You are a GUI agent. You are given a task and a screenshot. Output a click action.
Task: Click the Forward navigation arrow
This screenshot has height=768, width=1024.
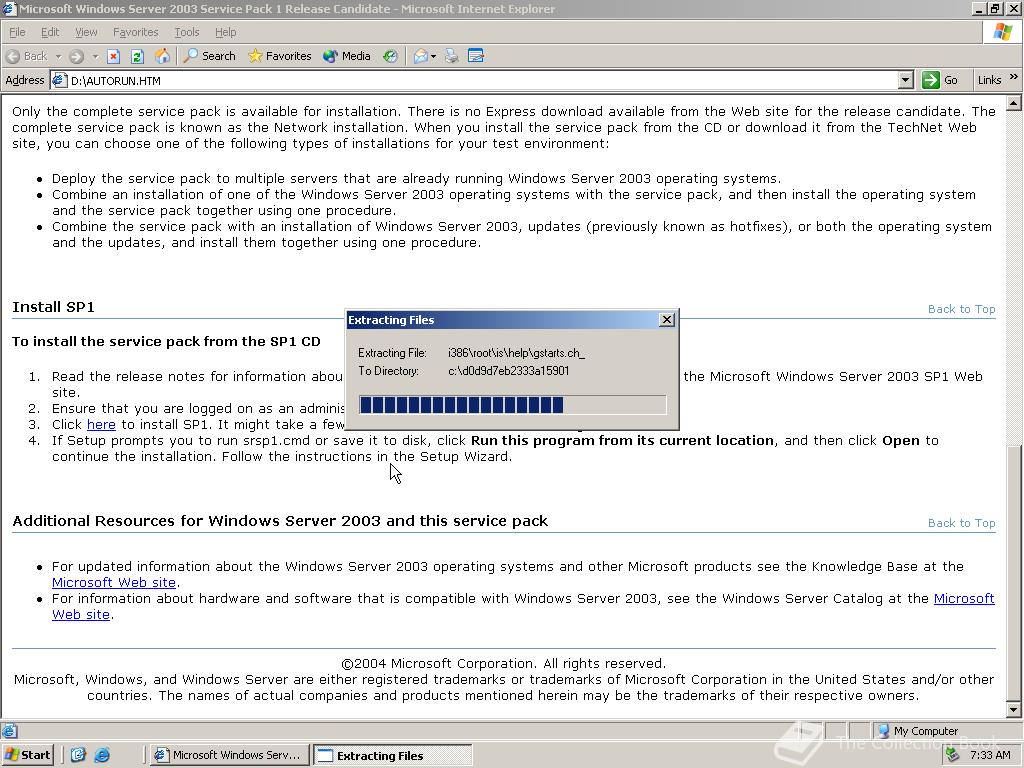click(x=76, y=56)
